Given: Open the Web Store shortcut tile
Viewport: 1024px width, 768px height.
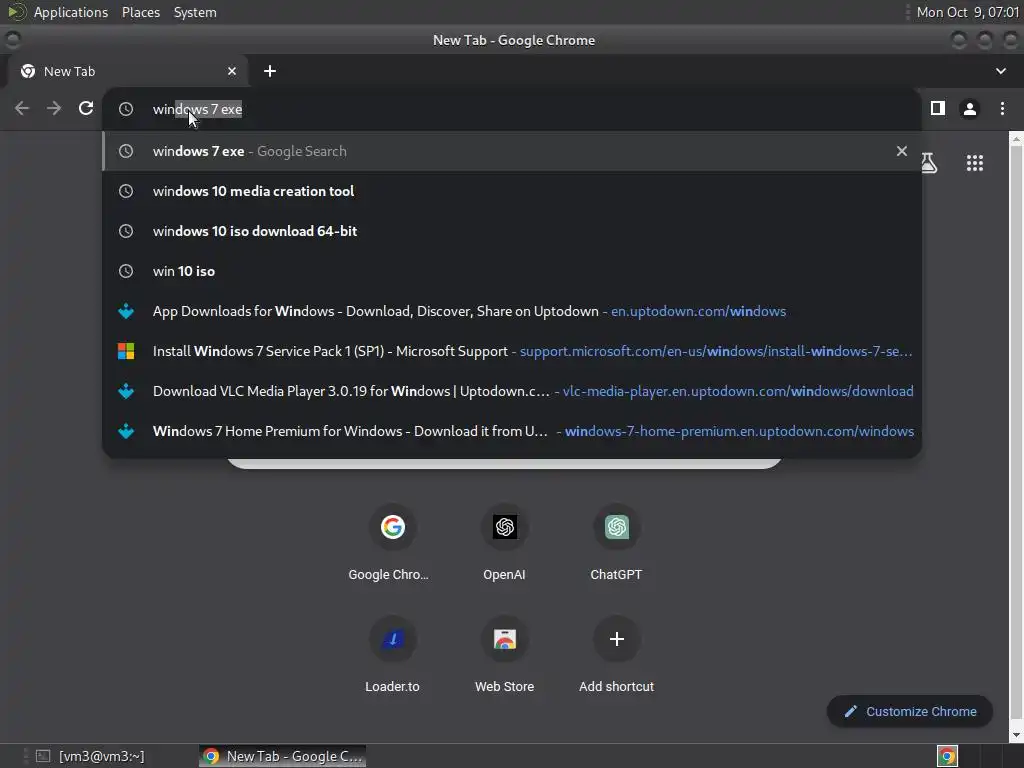Looking at the screenshot, I should [x=504, y=656].
